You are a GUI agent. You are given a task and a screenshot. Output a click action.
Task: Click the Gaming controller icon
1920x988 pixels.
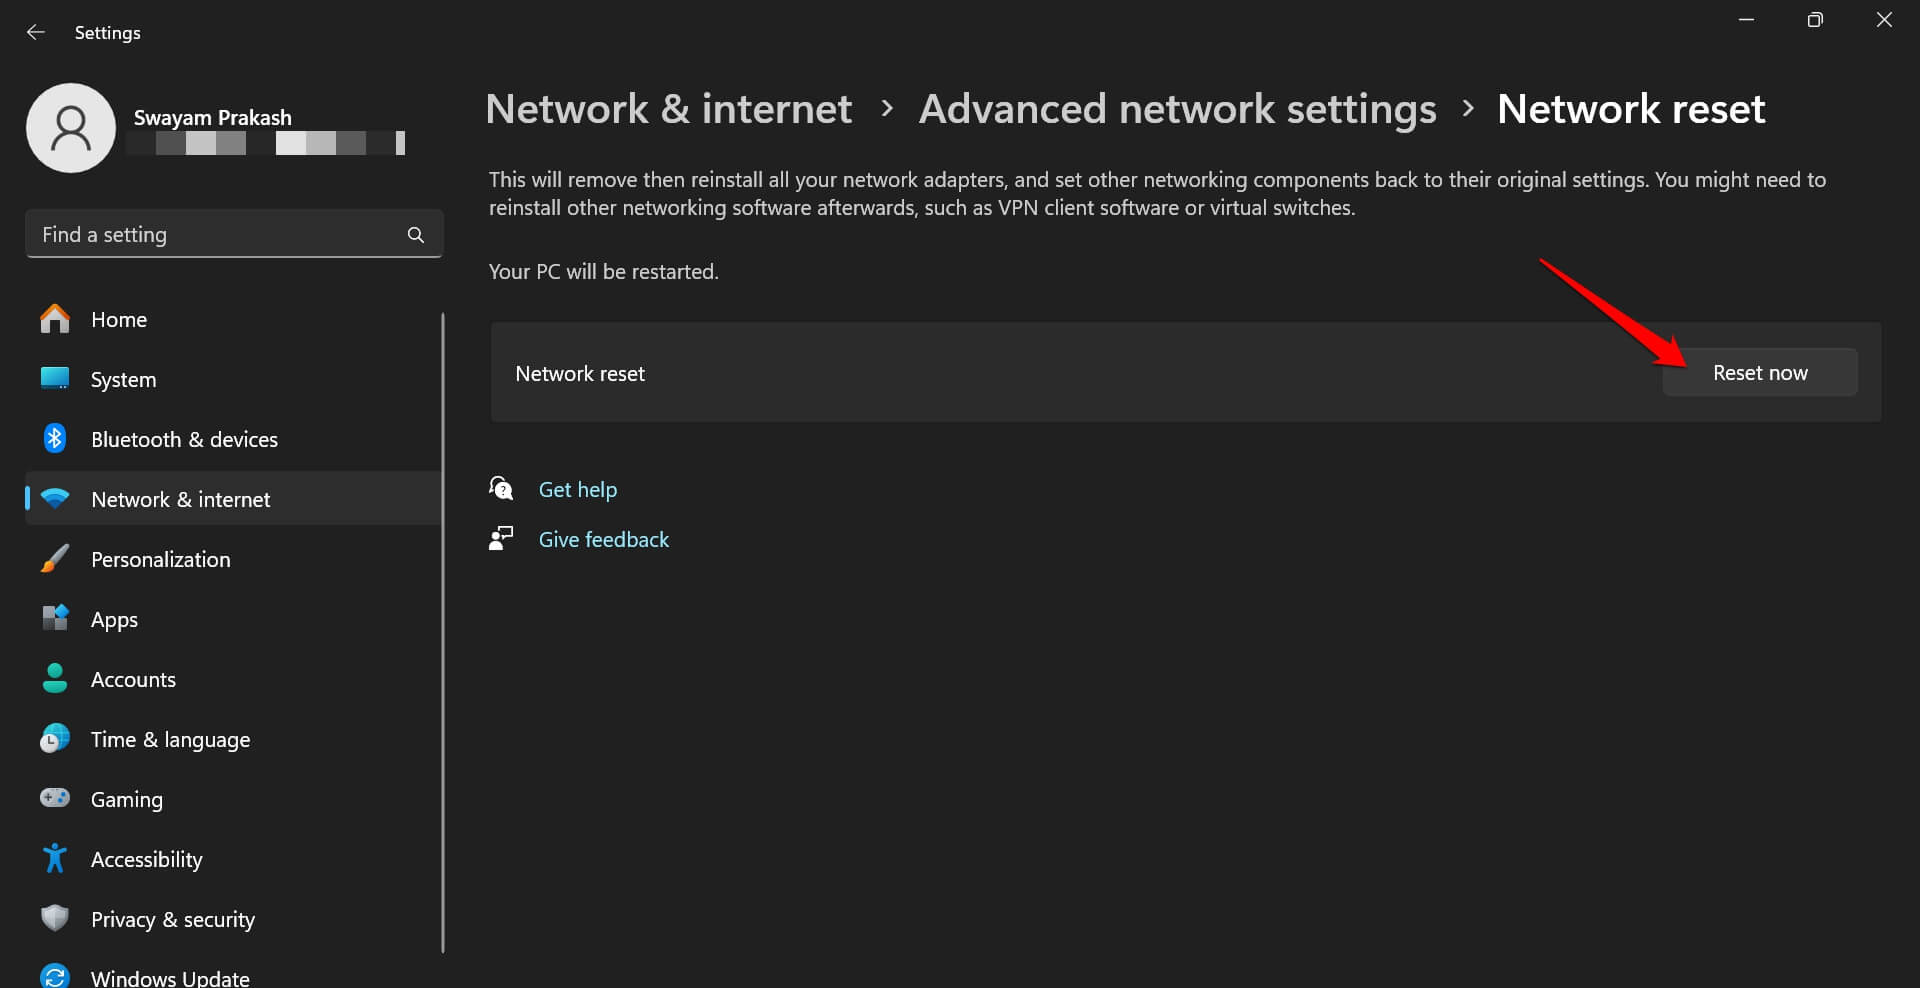point(55,798)
